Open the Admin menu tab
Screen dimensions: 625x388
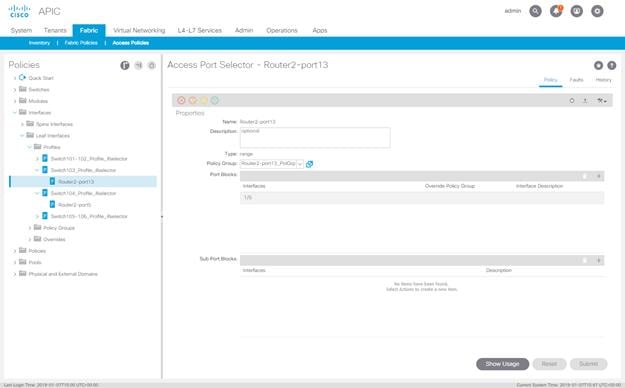pos(244,30)
